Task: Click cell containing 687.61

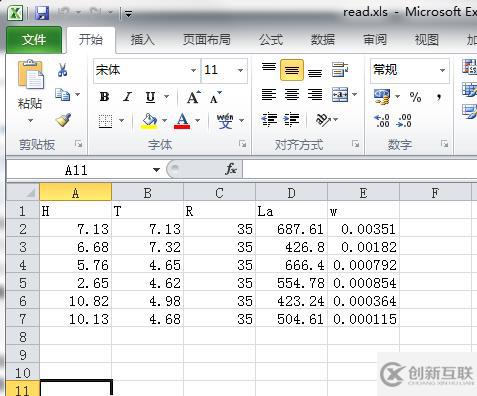Action: coord(292,229)
